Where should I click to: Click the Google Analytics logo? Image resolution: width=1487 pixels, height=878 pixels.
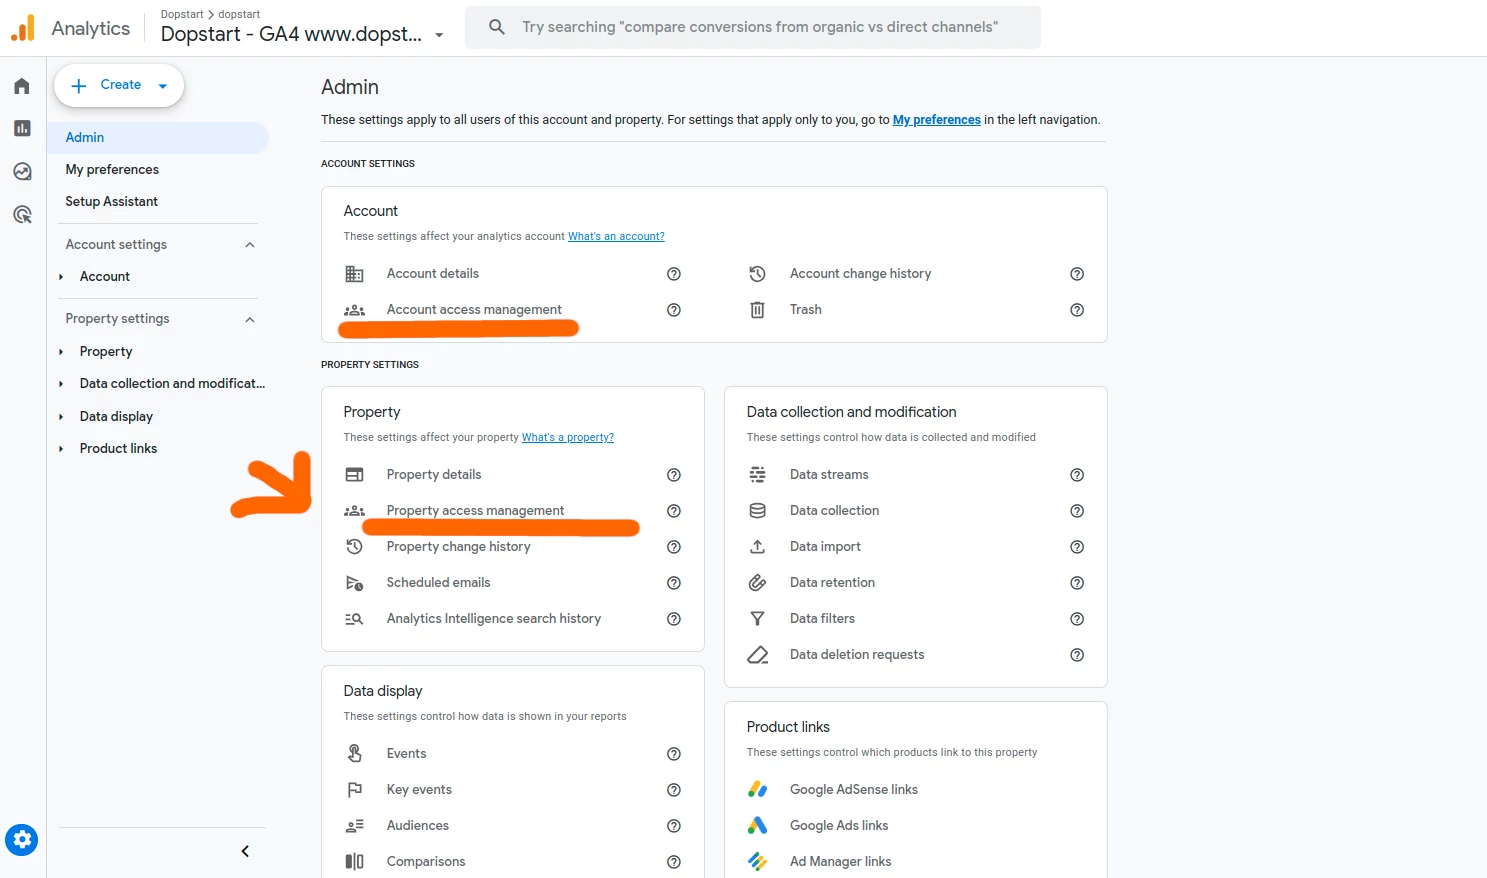click(23, 28)
